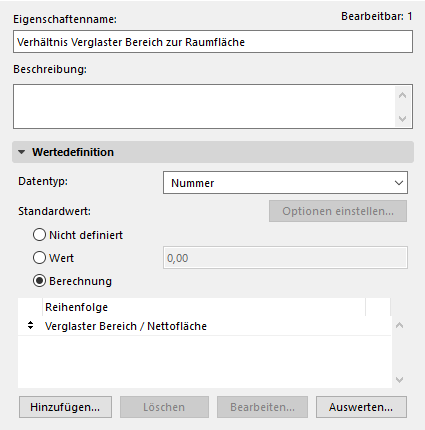Select the Verglaster Bereich / Nettofläche row
The image size is (425, 430).
[204, 326]
